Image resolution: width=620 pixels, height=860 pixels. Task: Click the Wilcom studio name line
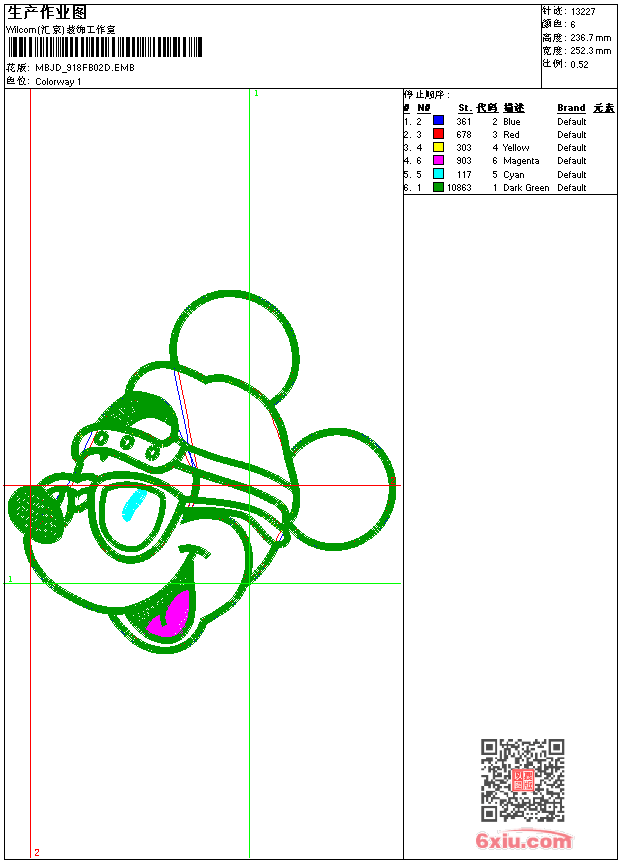[60, 30]
